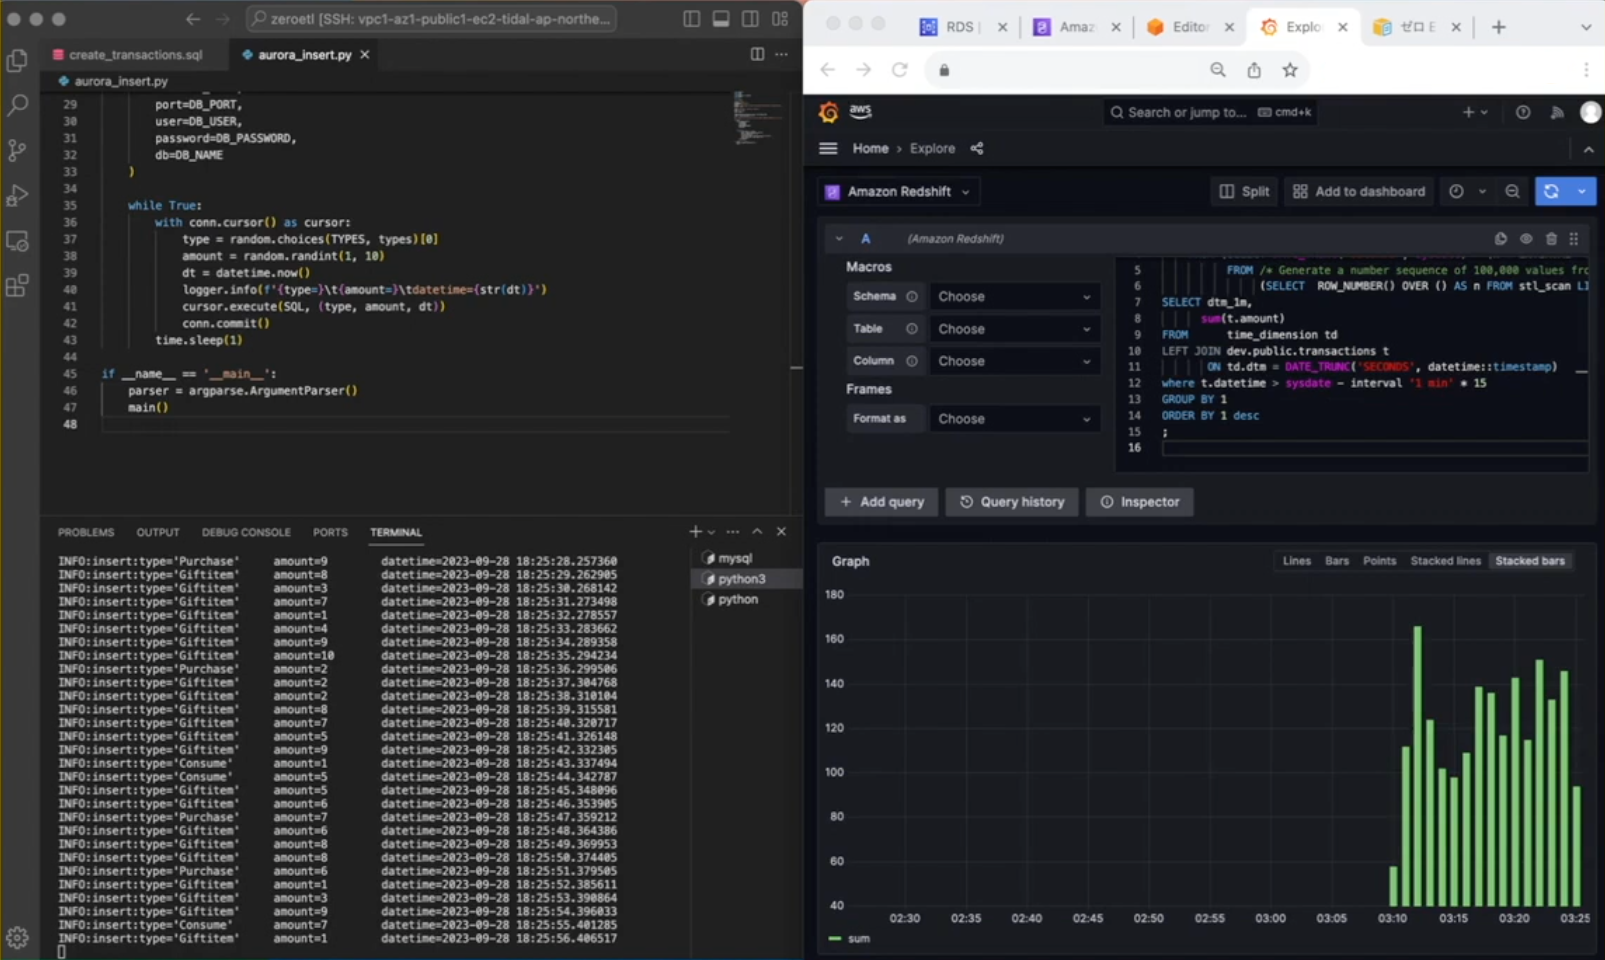Viewport: 1605px width, 960px height.
Task: Open Query history
Action: click(x=1011, y=502)
